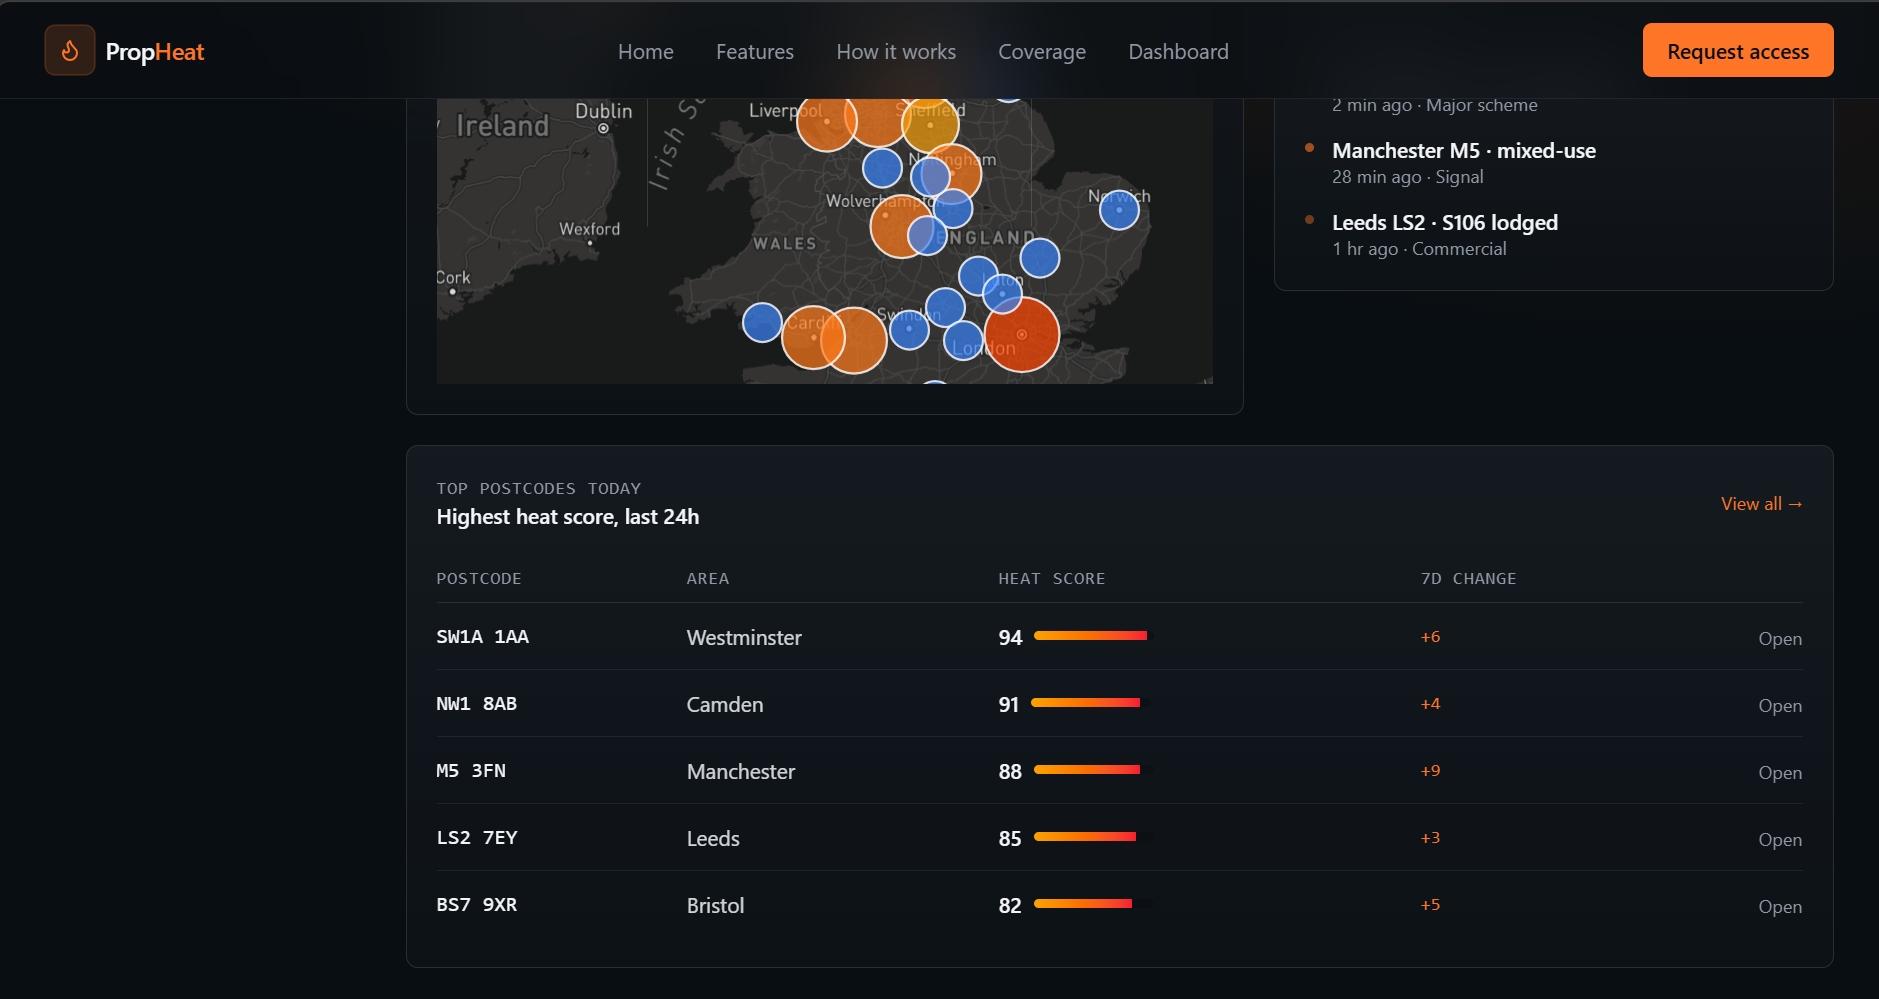Viewport: 1879px width, 999px height.
Task: Open the Leeds LS2 S106 lodged alert
Action: 1444,235
